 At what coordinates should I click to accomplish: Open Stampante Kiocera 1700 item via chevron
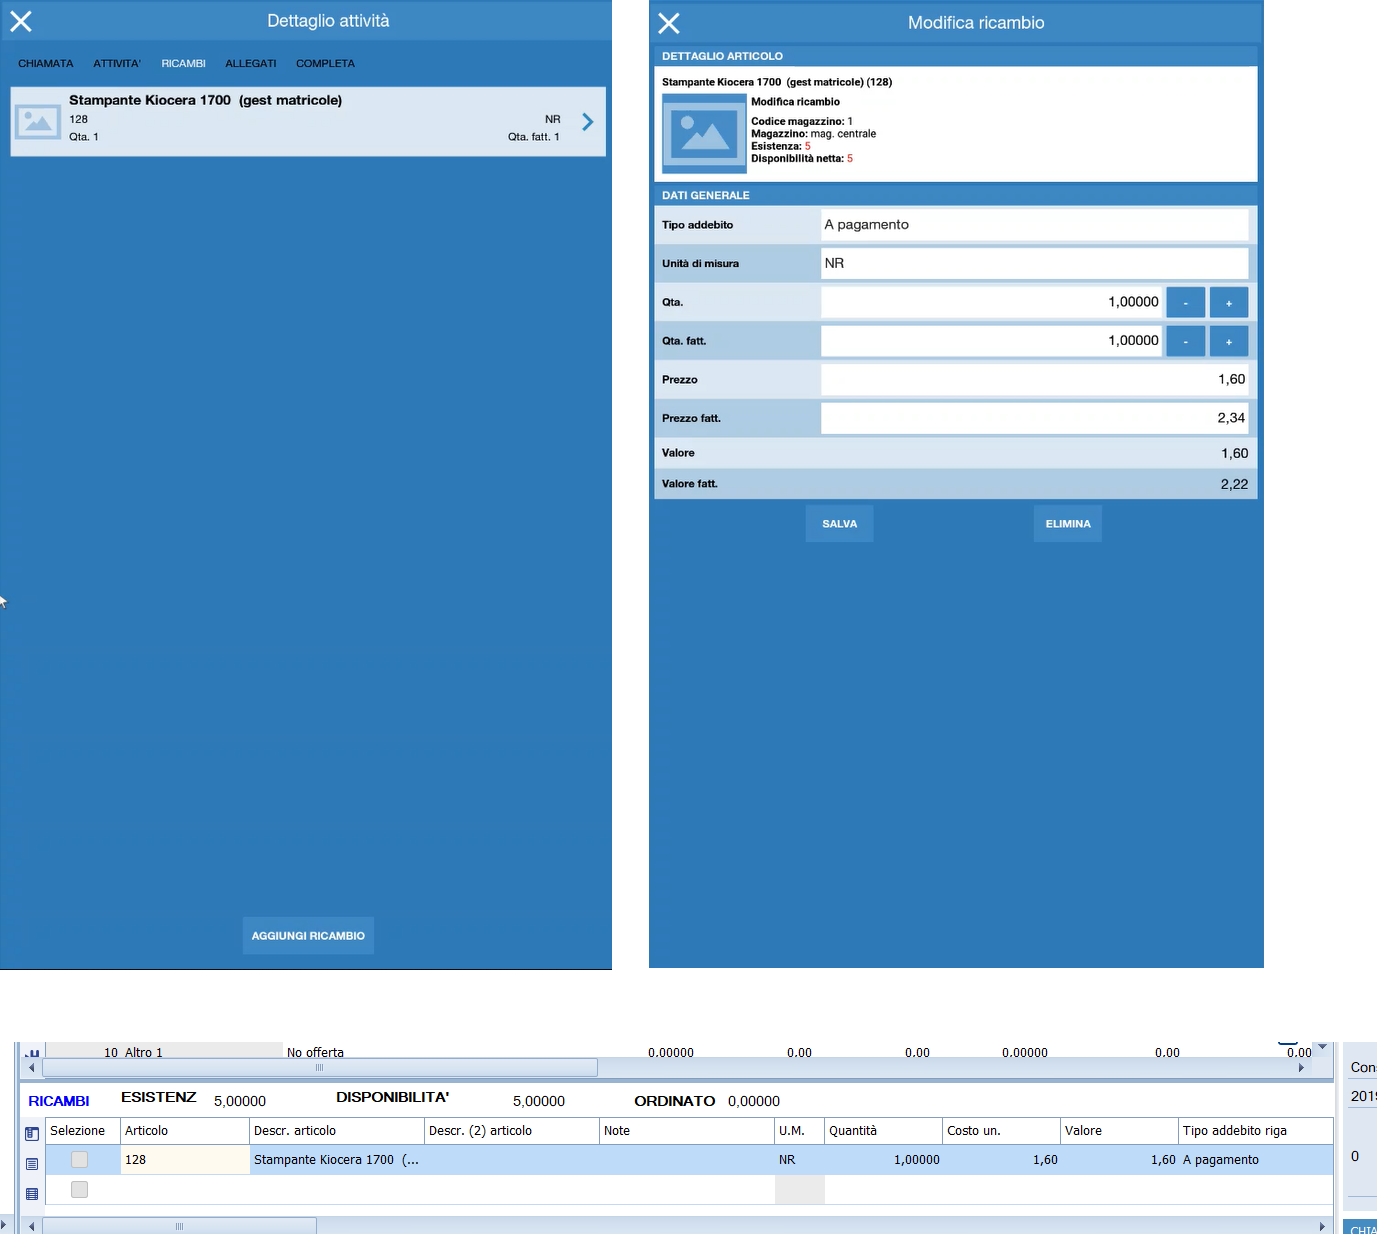[x=588, y=122]
